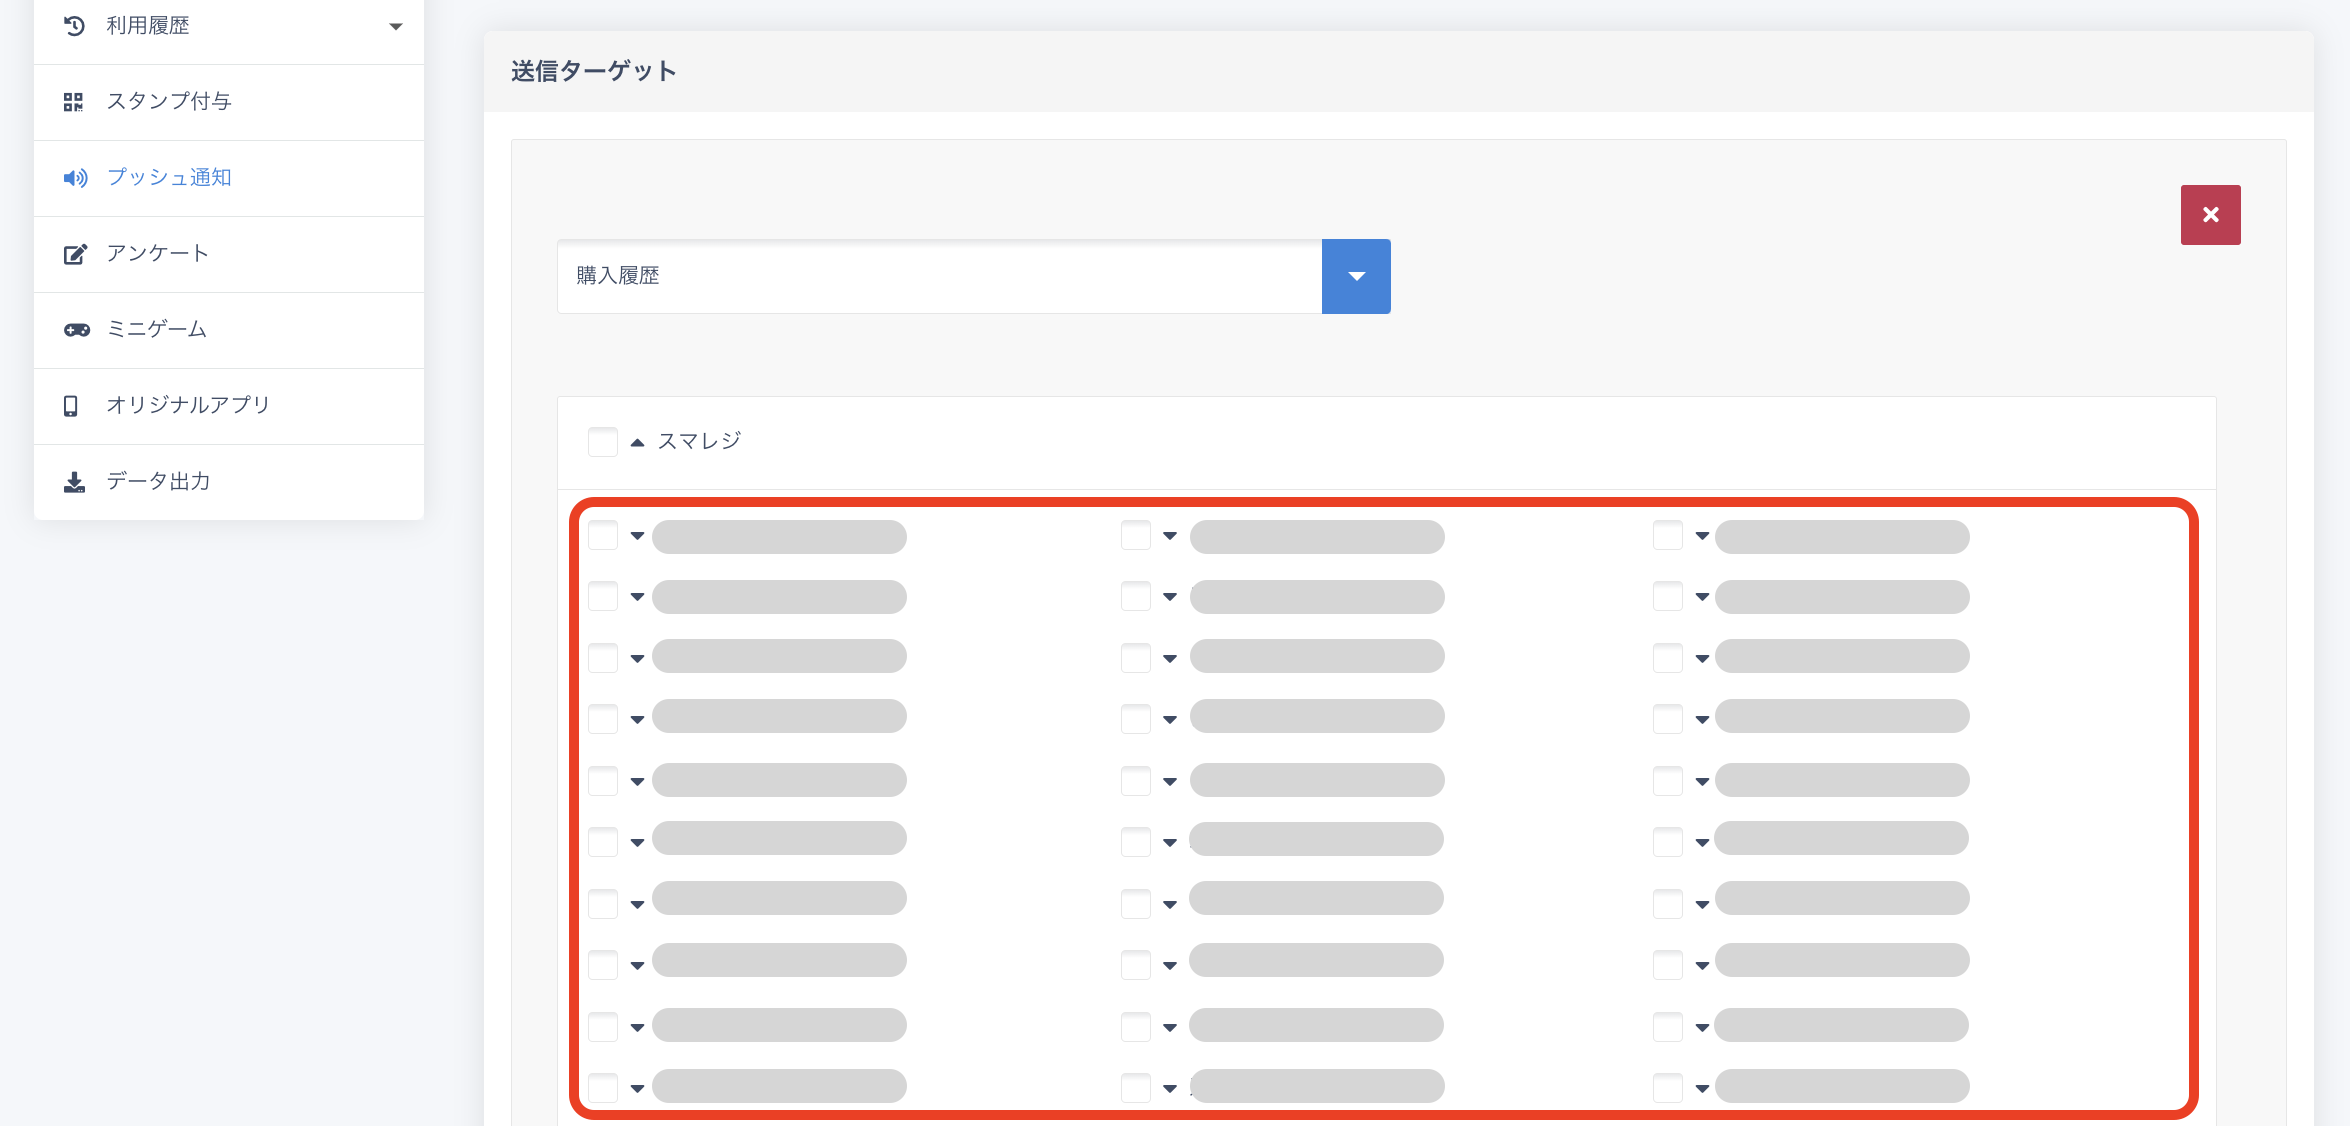
Task: Click the survey pencil edit icon
Action: (x=75, y=254)
